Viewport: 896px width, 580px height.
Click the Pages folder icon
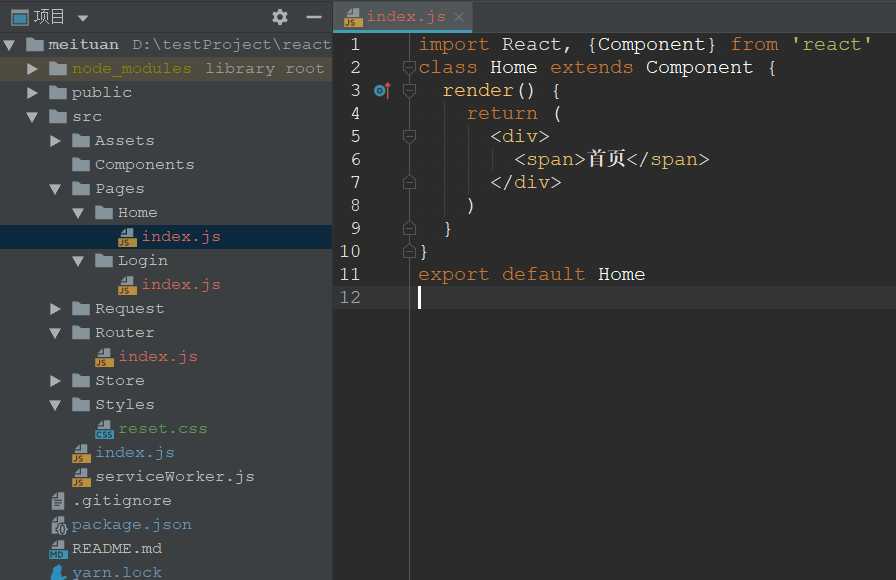[81, 189]
